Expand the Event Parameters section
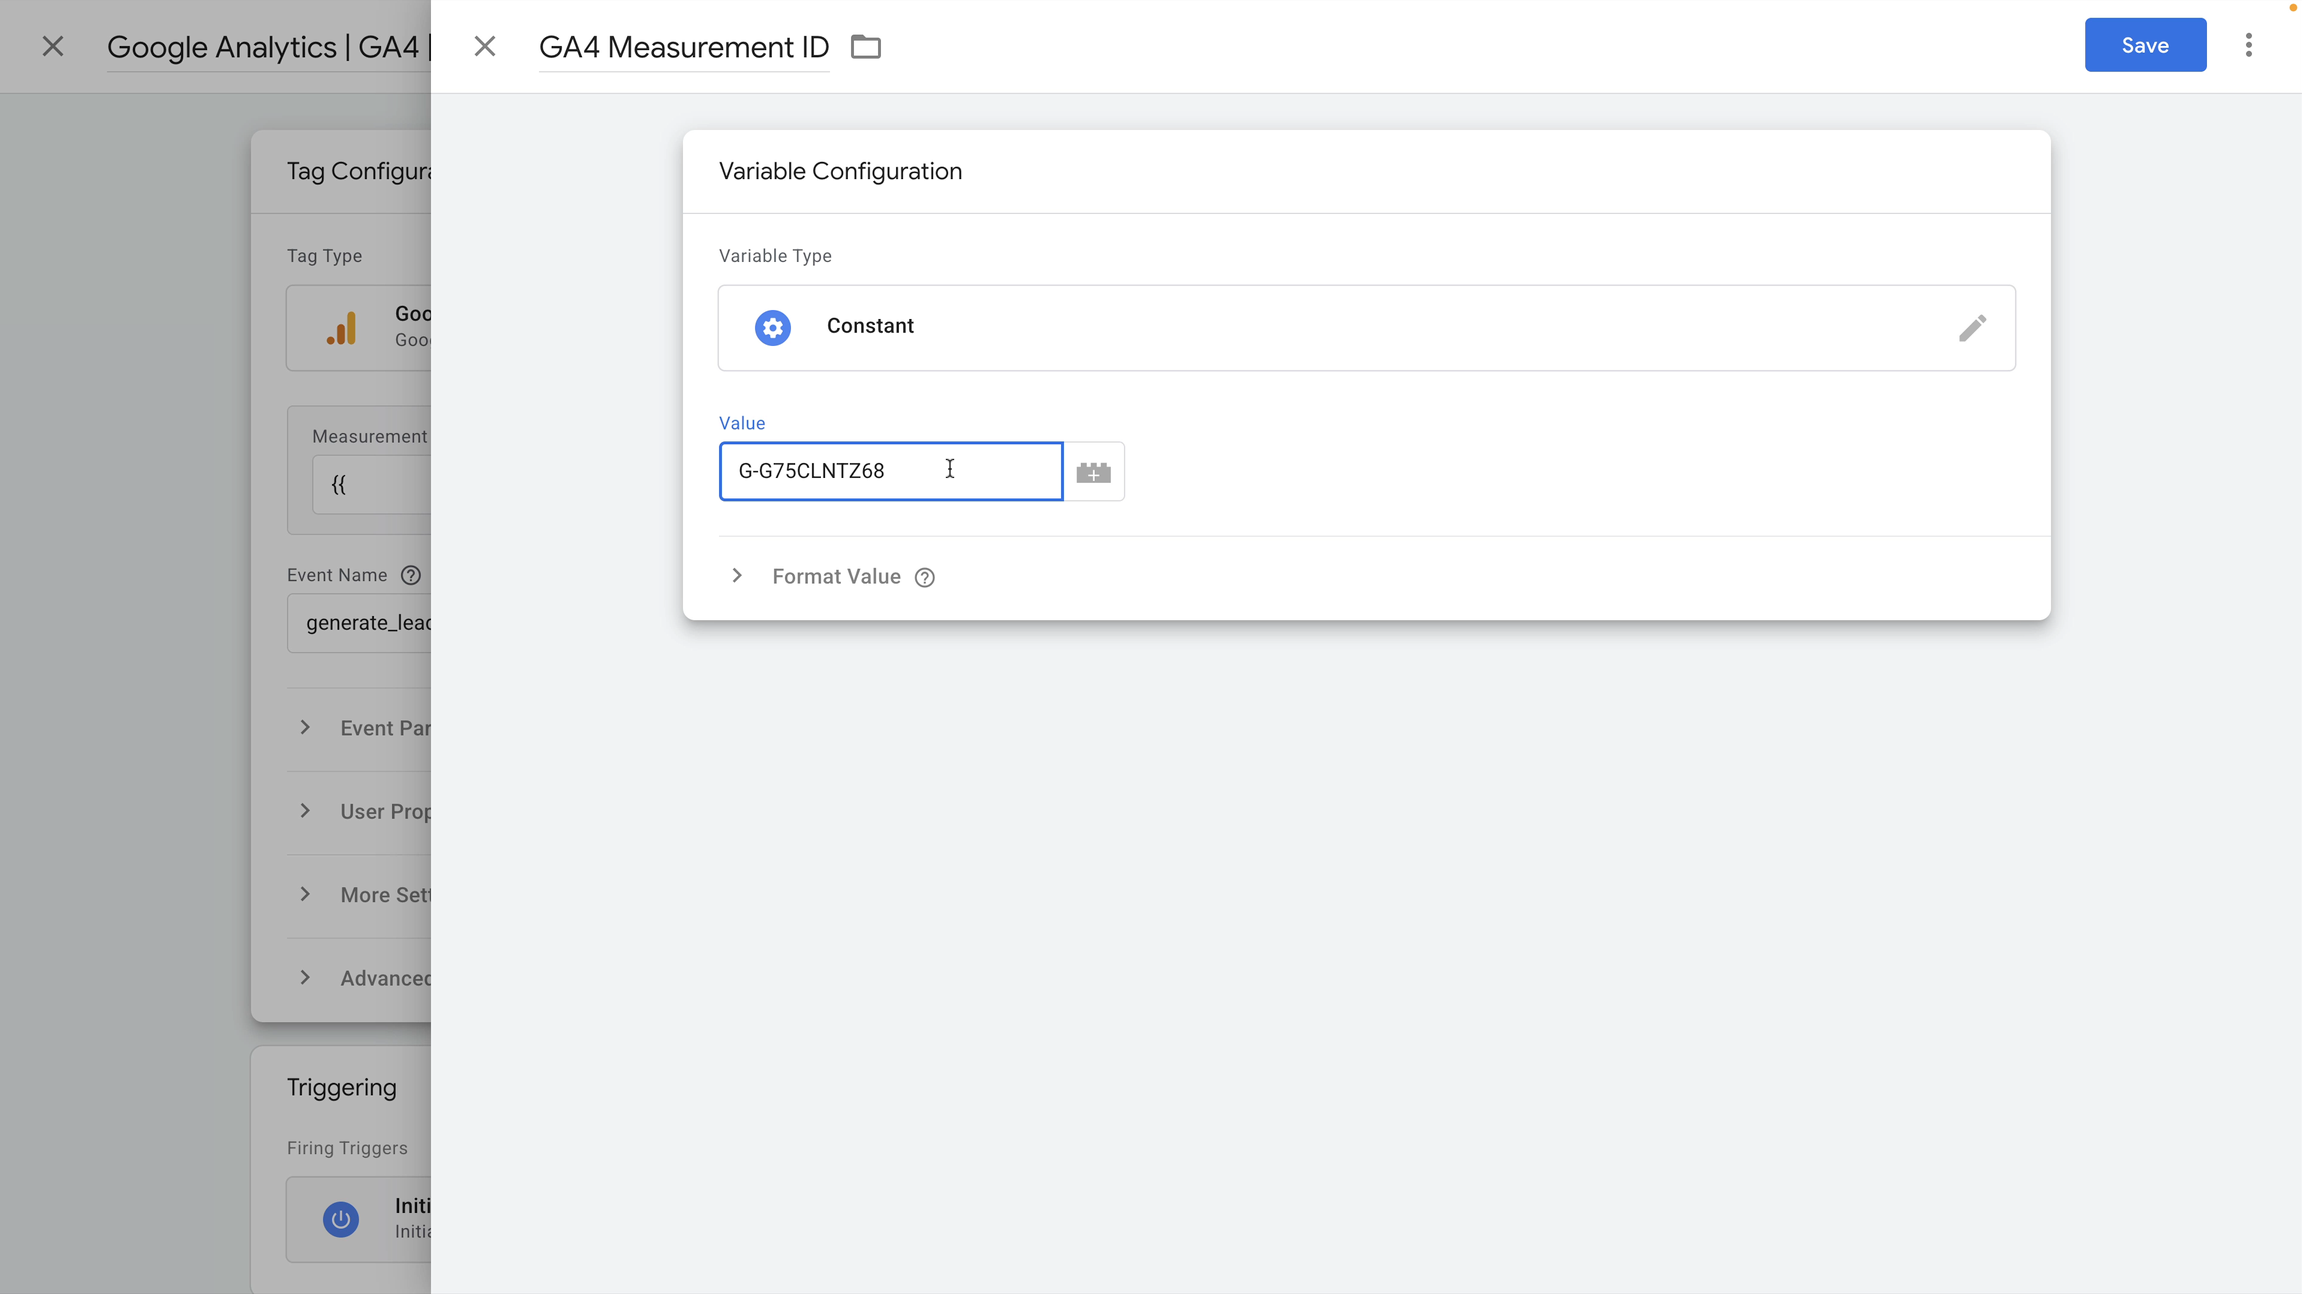The image size is (2302, 1294). click(306, 728)
